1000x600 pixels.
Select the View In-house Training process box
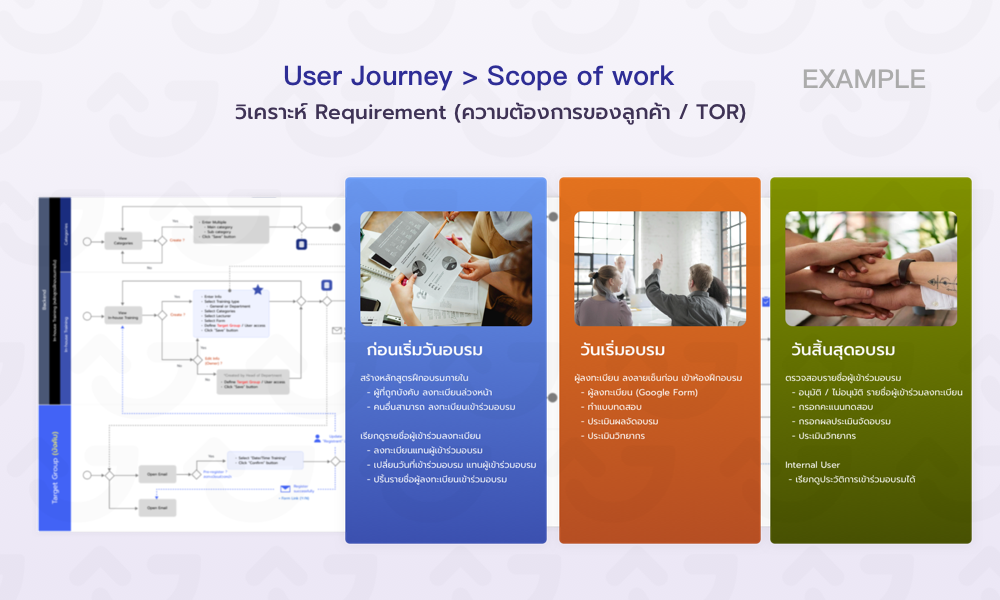coord(122,314)
